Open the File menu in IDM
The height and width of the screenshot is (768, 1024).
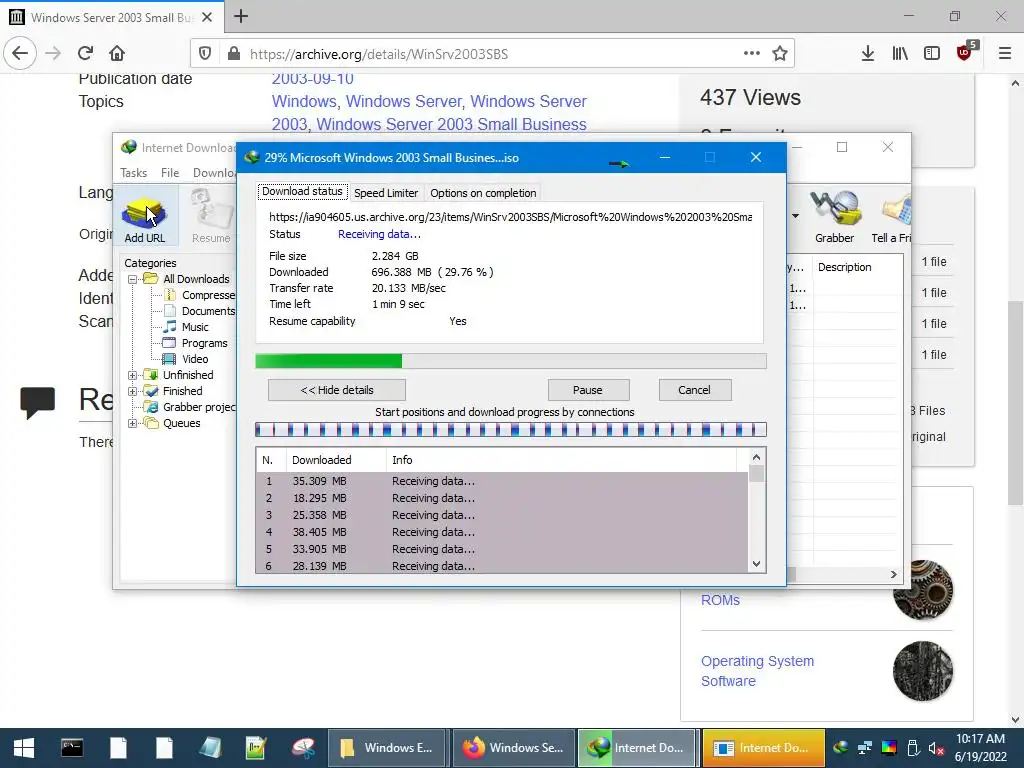tap(170, 172)
